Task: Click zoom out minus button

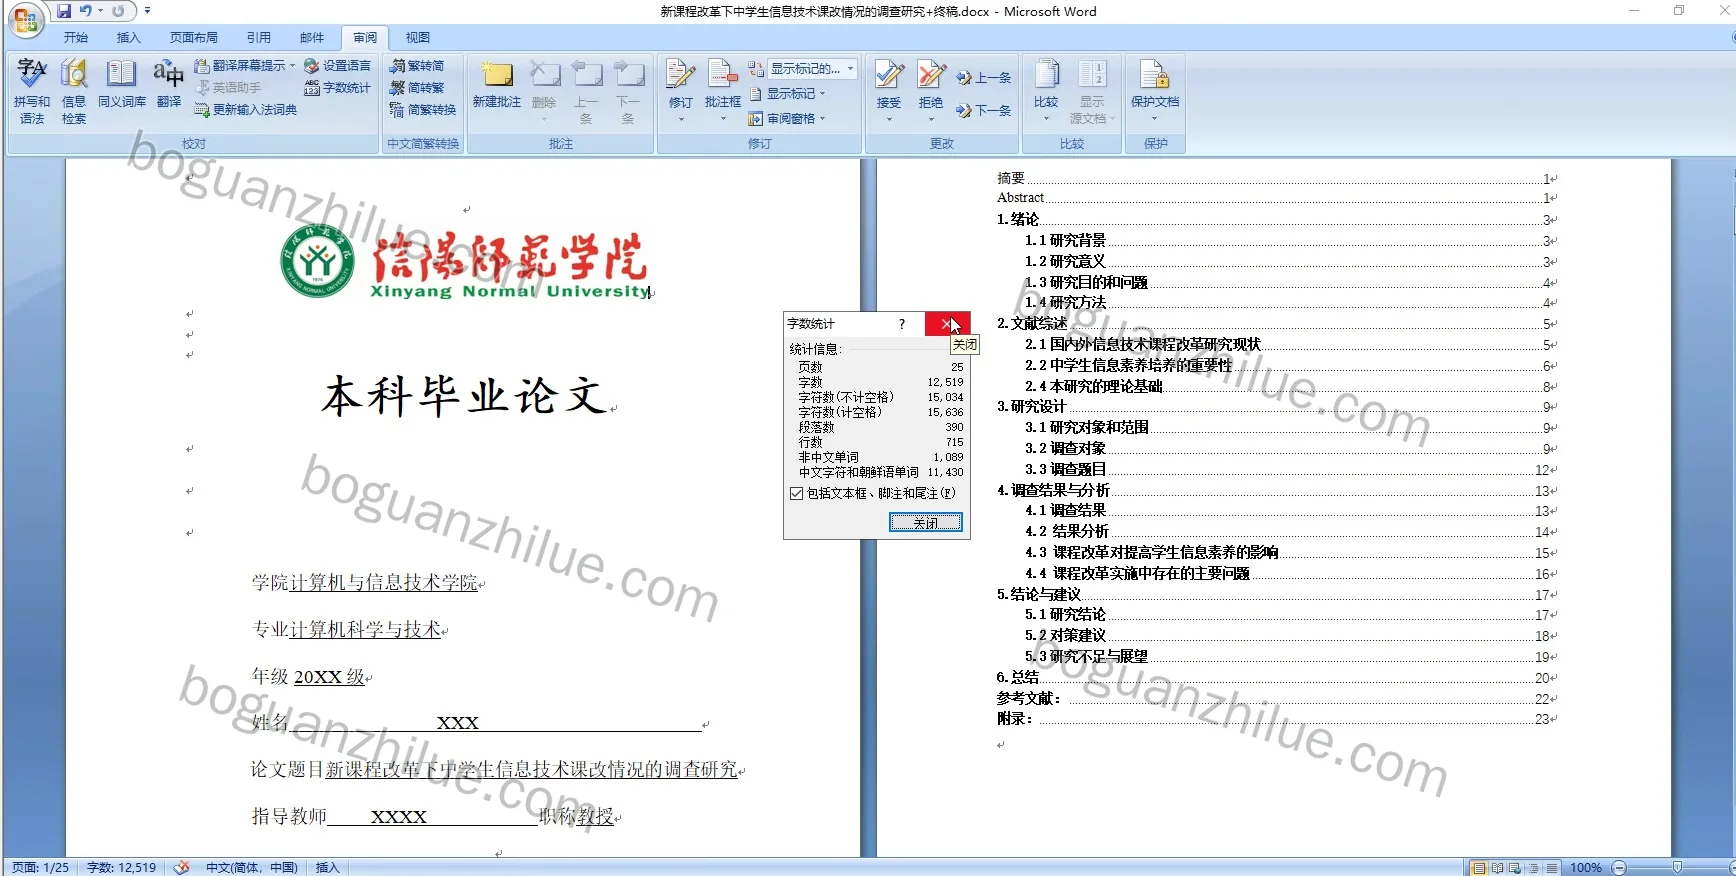Action: (1619, 867)
